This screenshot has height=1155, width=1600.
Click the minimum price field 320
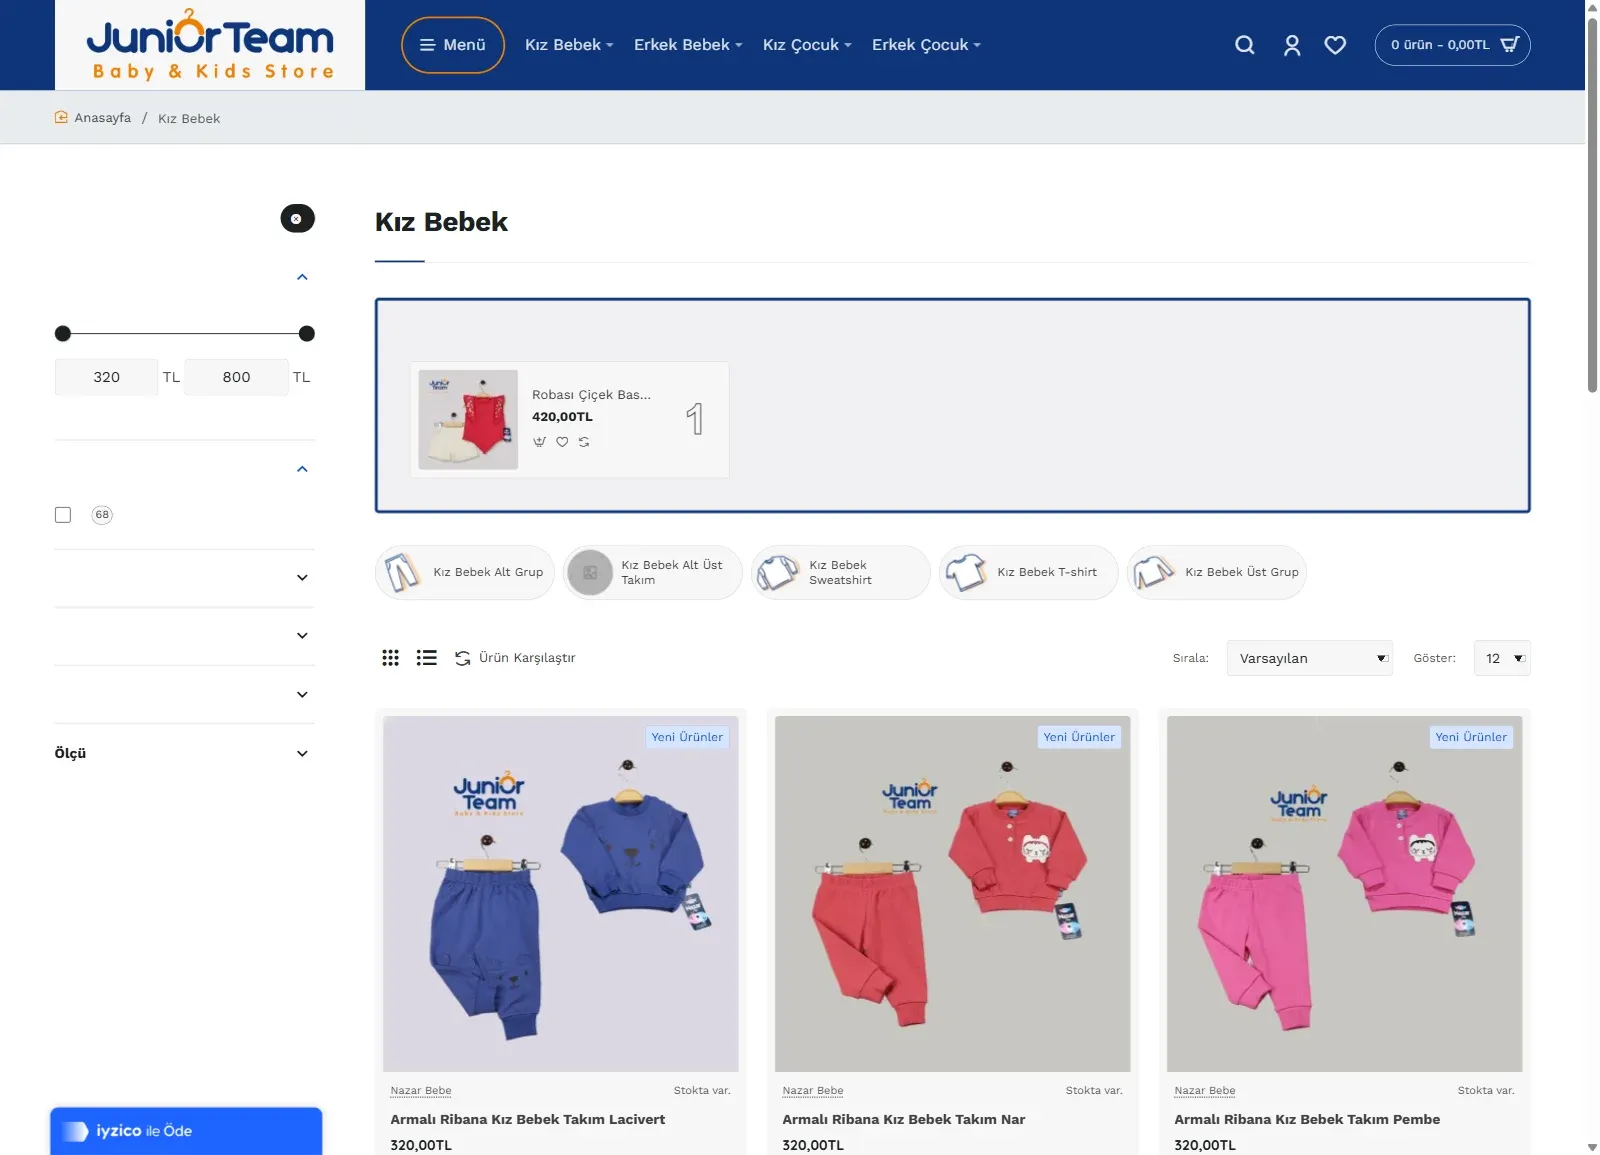pyautogui.click(x=106, y=377)
